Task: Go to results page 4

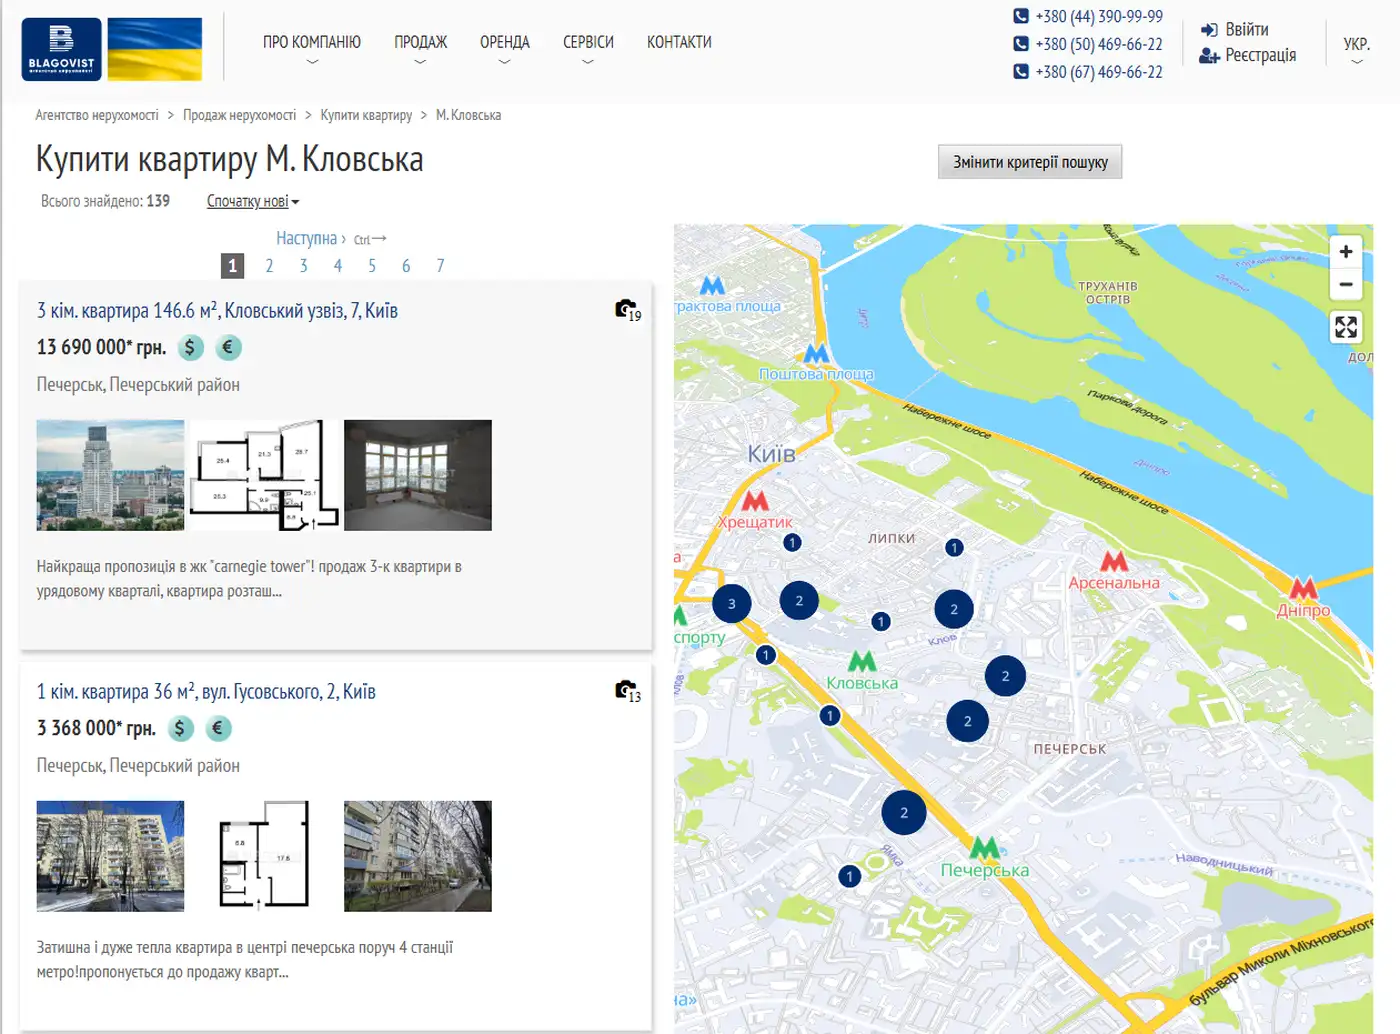Action: pos(338,265)
